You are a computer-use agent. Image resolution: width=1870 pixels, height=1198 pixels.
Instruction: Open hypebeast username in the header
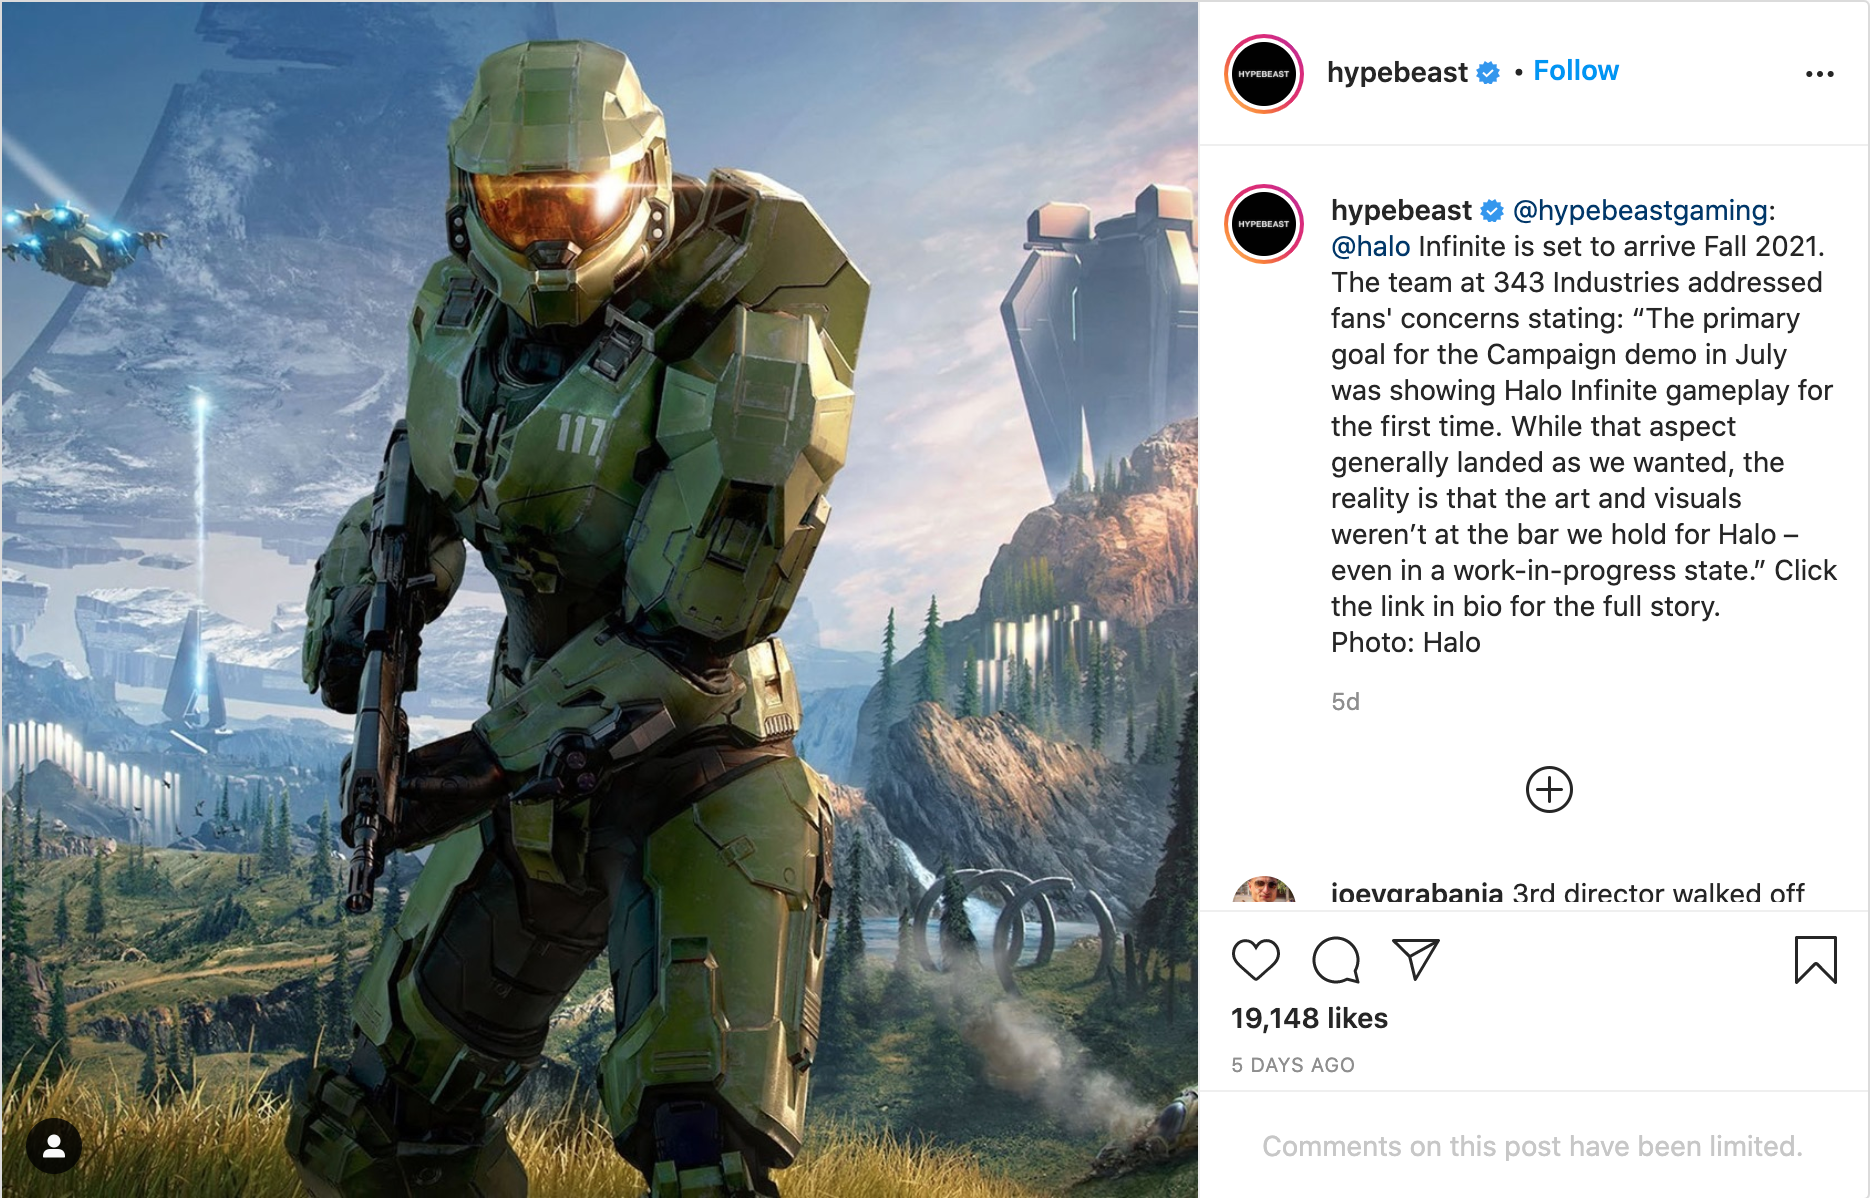[1397, 73]
